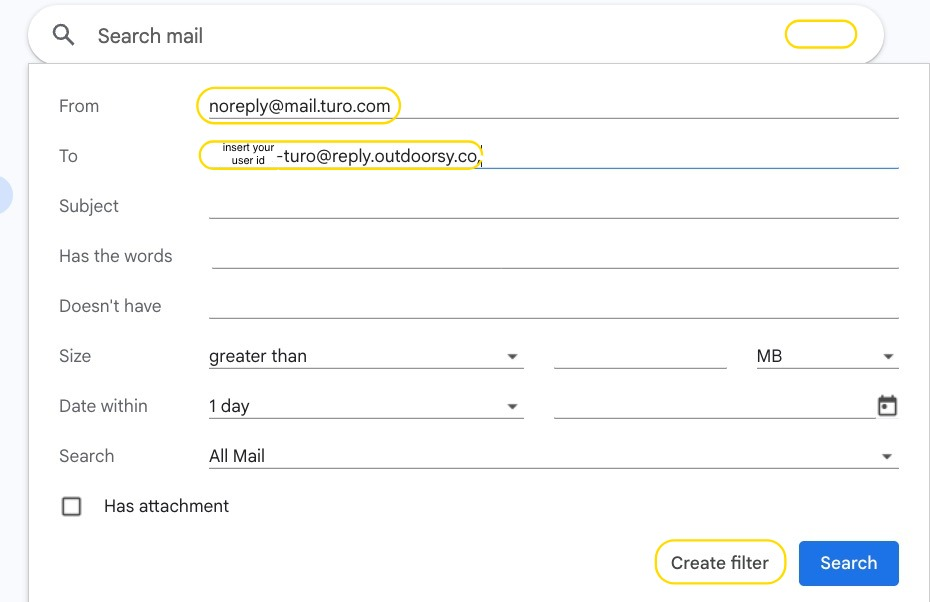Click the 'Has attachment' label text
930x602 pixels.
(x=166, y=506)
